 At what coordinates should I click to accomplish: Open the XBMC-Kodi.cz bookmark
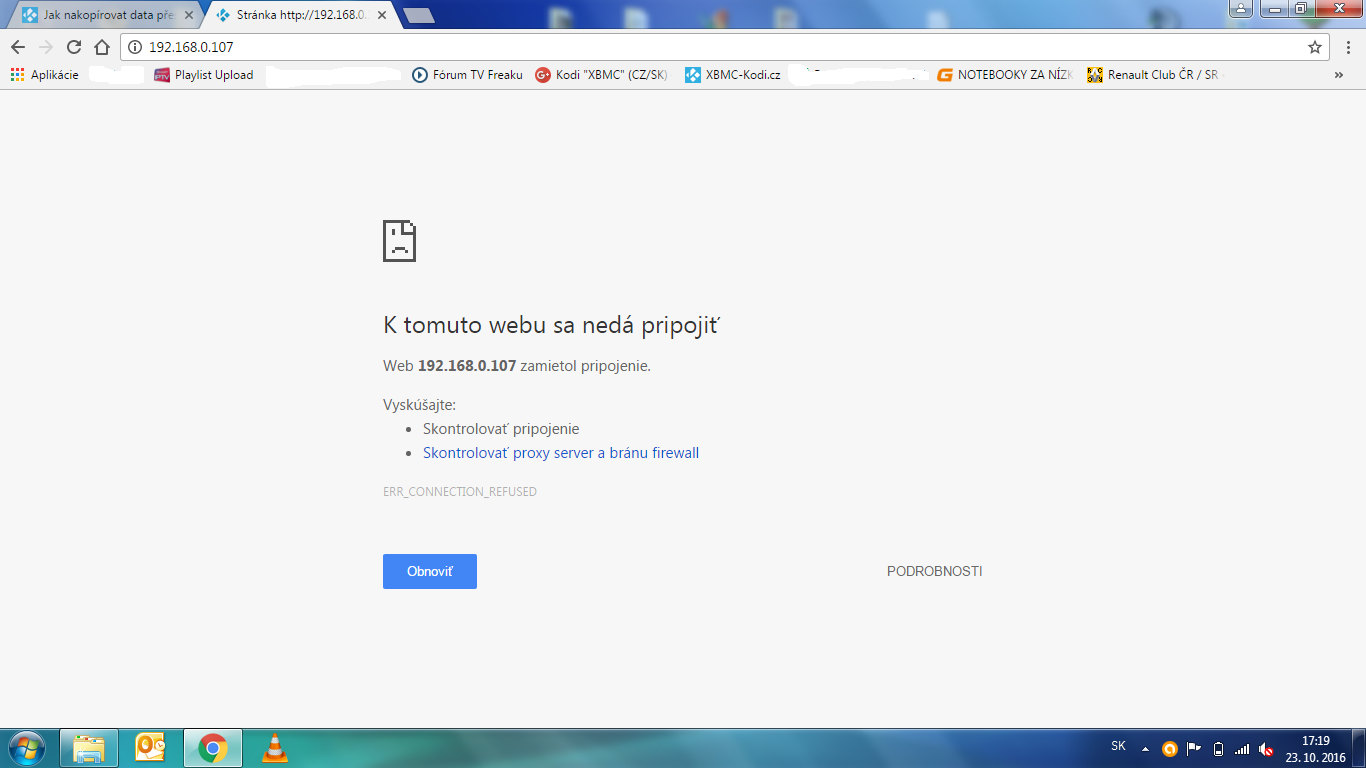point(733,75)
